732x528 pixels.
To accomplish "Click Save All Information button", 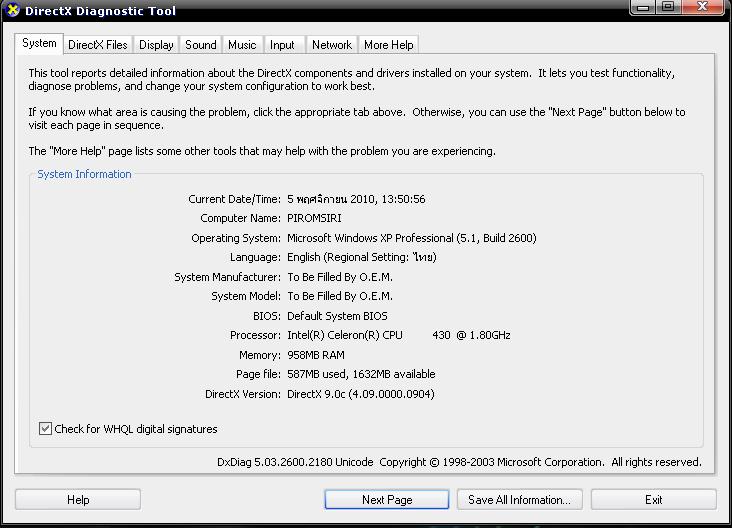I will (x=520, y=500).
